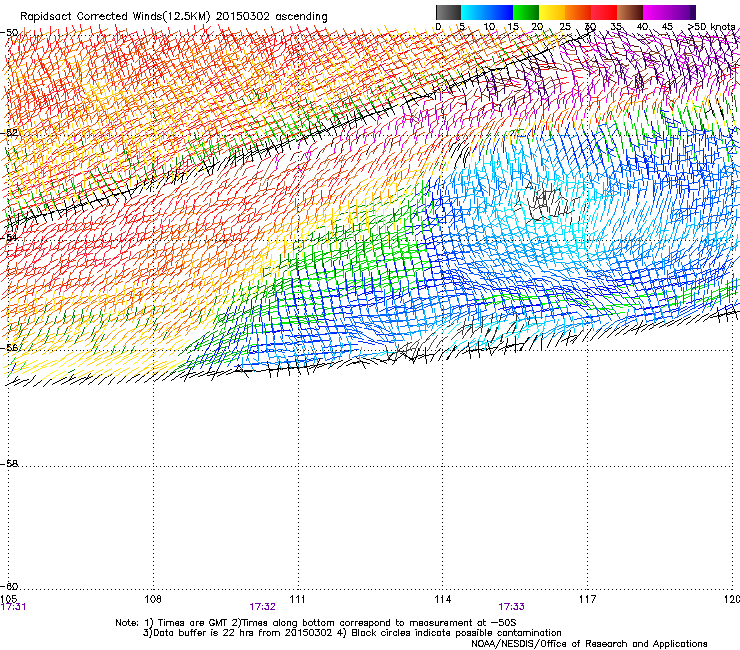
Task: Click the -58 latitude axis label
Action: point(9,464)
